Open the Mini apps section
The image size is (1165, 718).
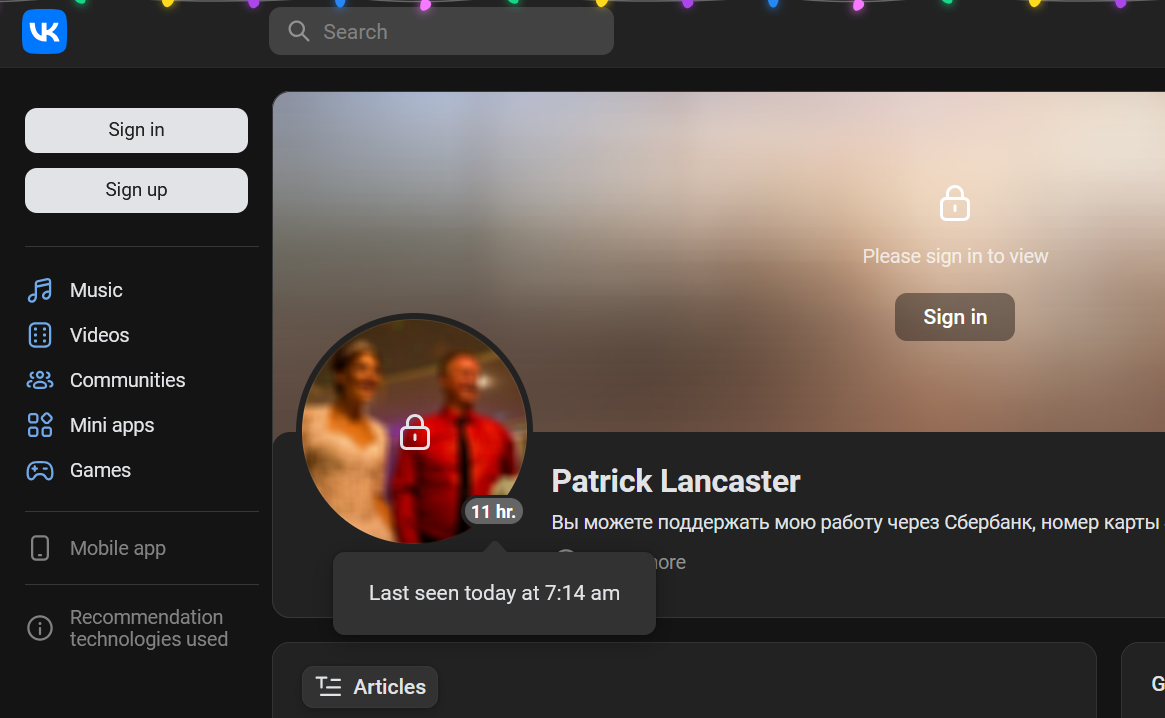click(x=112, y=425)
